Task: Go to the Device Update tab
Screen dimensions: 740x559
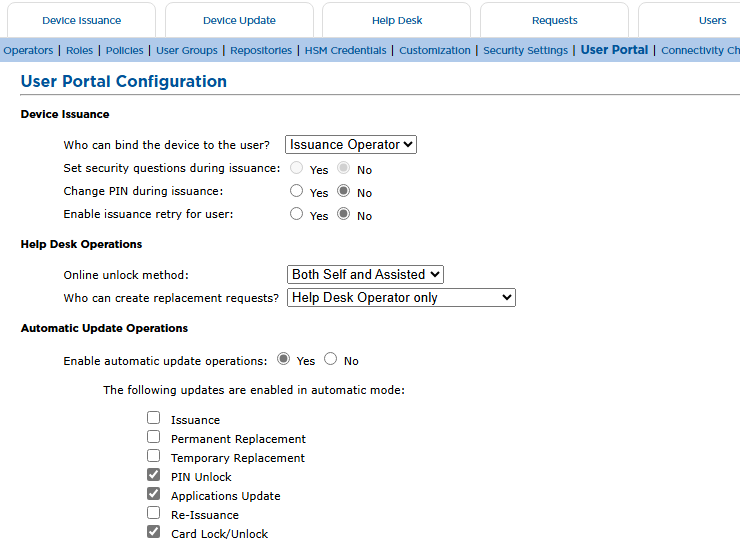Action: point(239,20)
